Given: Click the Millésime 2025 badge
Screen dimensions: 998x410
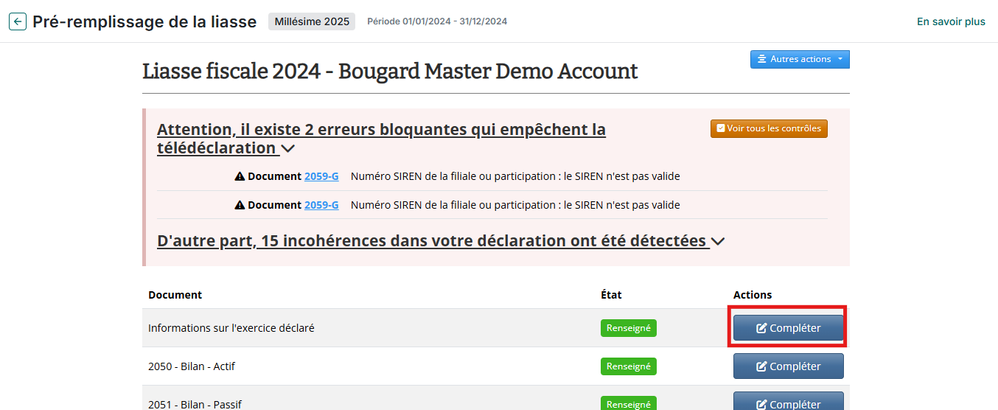Looking at the screenshot, I should point(310,21).
